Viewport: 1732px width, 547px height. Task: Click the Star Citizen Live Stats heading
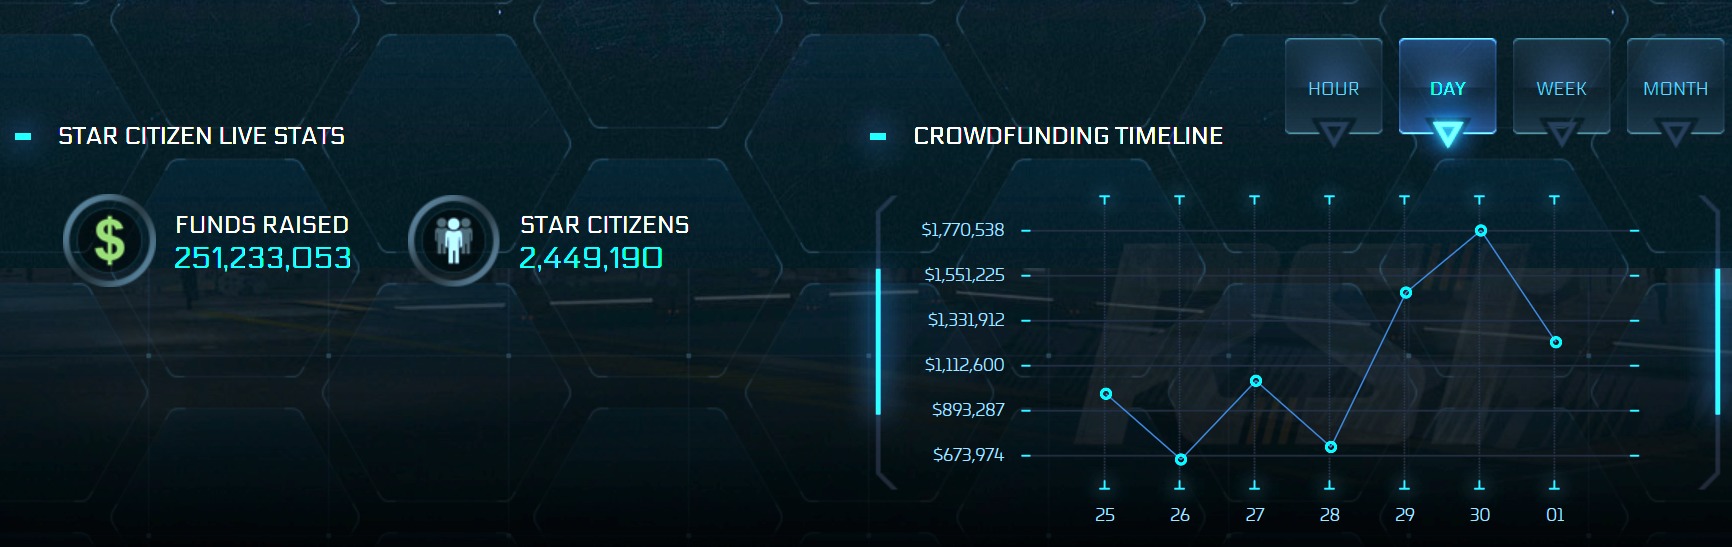click(x=201, y=136)
